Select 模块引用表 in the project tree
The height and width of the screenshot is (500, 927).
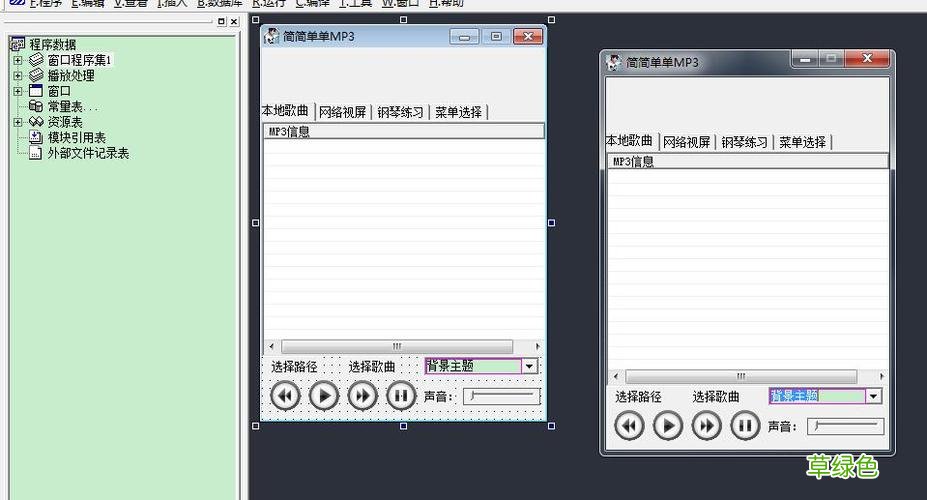pos(76,137)
